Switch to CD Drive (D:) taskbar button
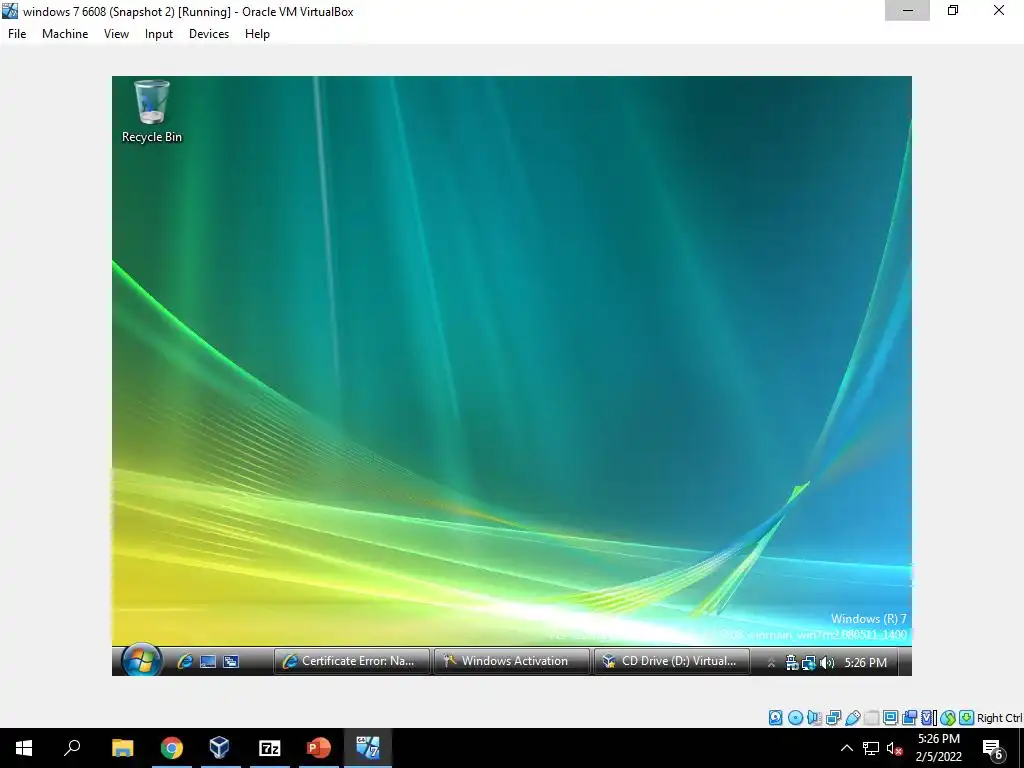 [x=672, y=661]
